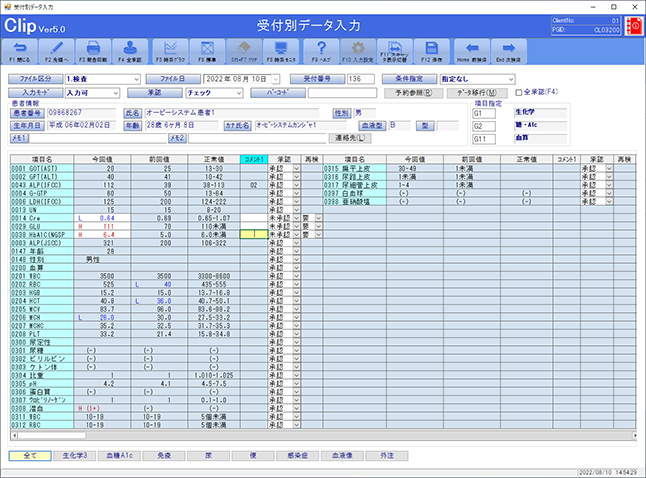Click the highlighted comment cell in HbA1C row
The image size is (646, 478).
pos(254,234)
